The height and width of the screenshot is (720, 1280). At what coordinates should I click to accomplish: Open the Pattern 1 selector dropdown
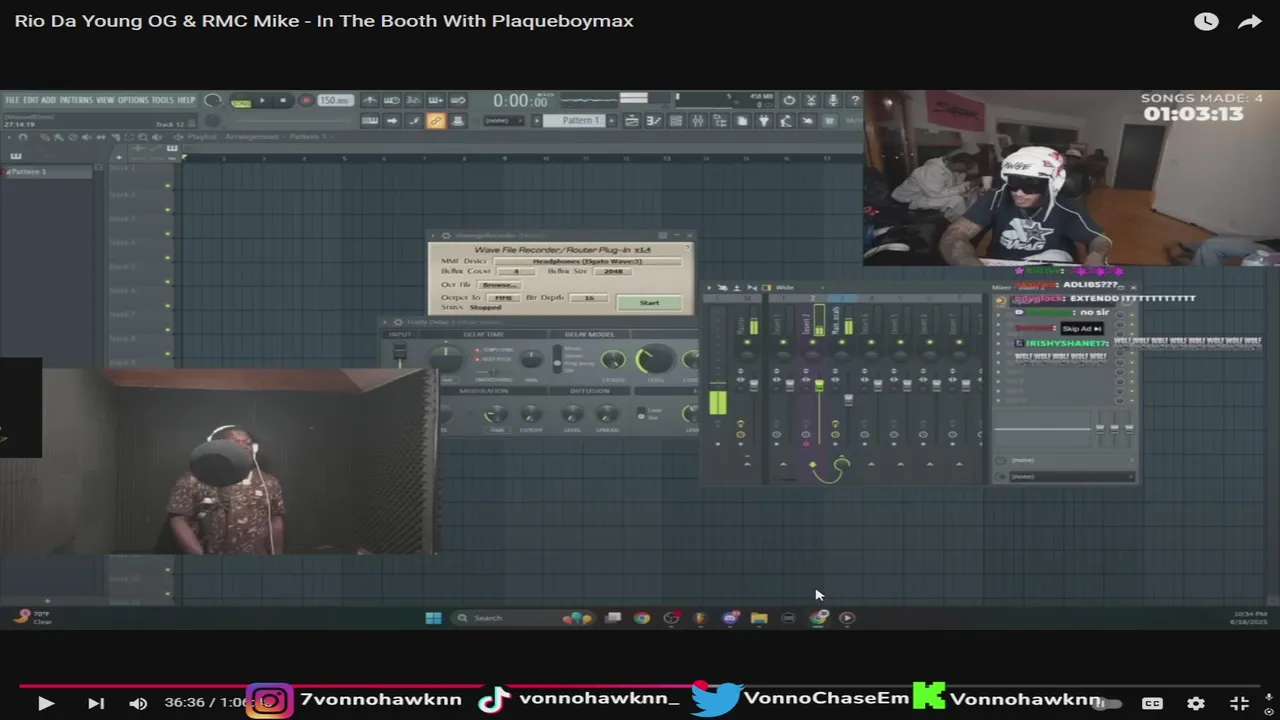(574, 121)
